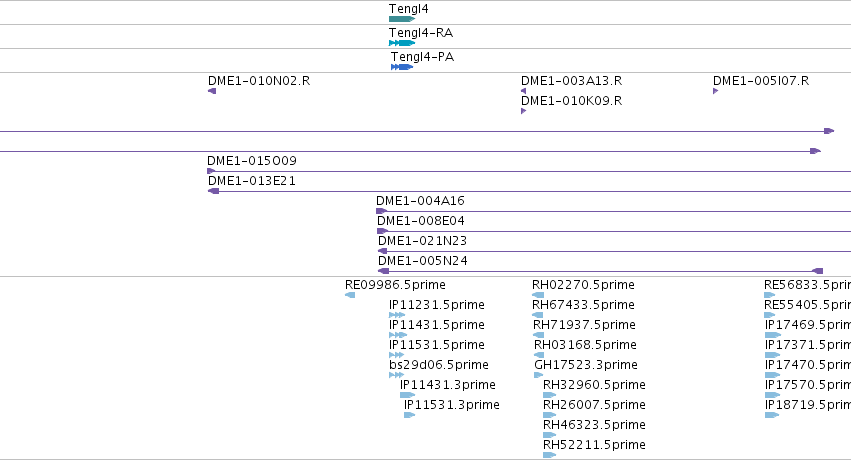851x460 pixels.
Task: Click the DME1-013E21 start arrow
Action: pos(214,191)
